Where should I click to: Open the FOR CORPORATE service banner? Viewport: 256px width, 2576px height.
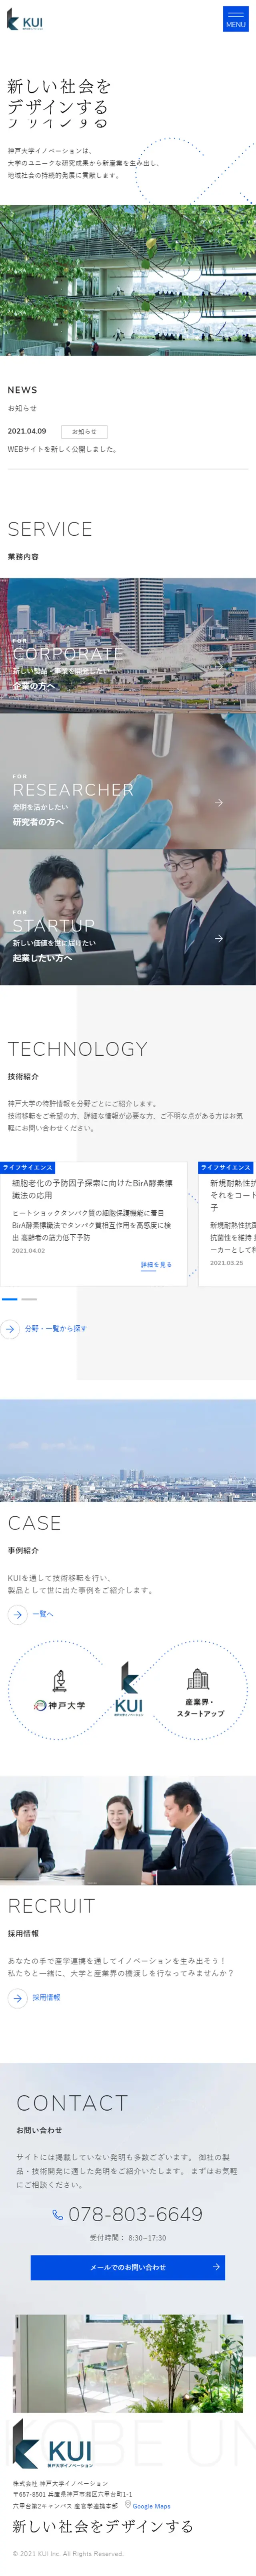[x=128, y=645]
